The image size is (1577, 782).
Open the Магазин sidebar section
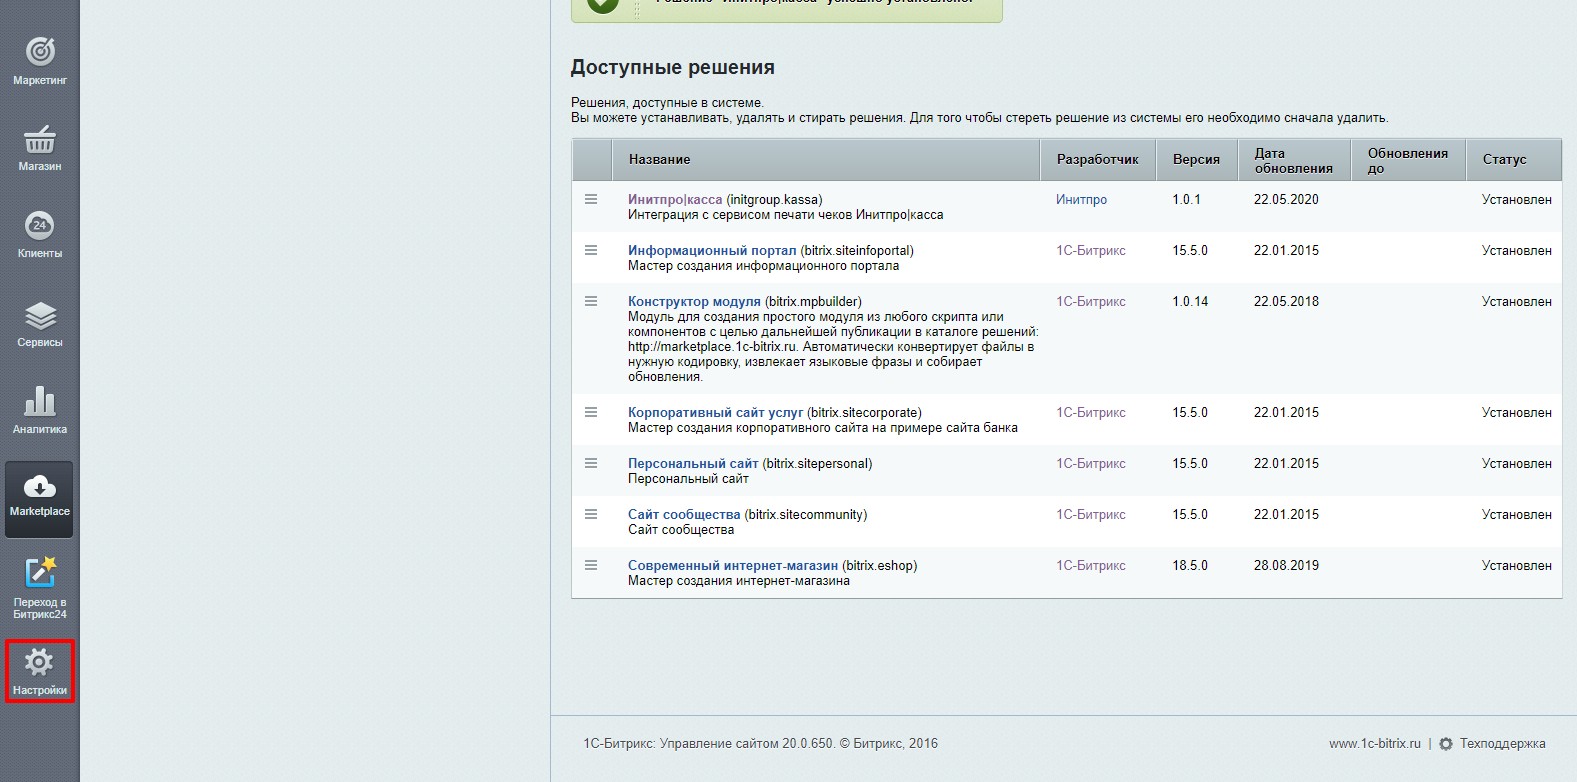coord(40,148)
